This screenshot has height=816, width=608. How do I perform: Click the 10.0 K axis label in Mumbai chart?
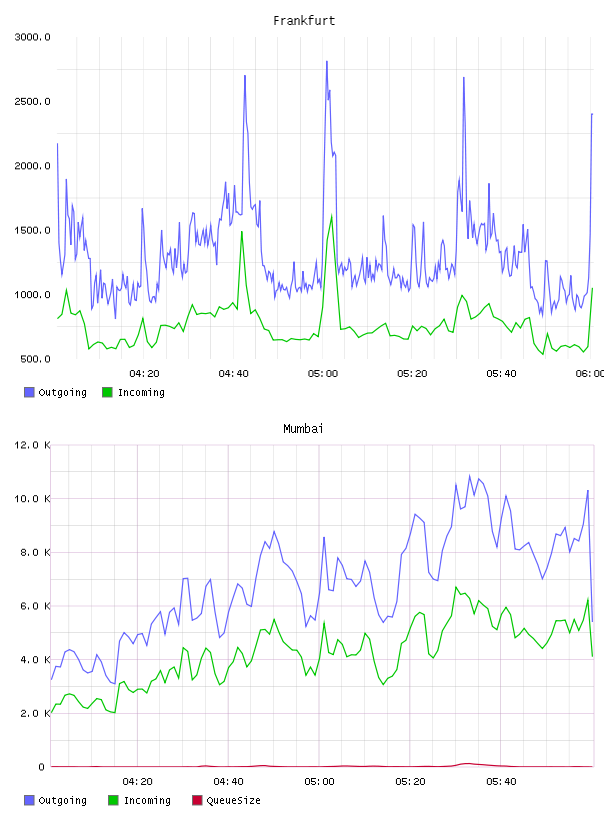(x=32, y=499)
